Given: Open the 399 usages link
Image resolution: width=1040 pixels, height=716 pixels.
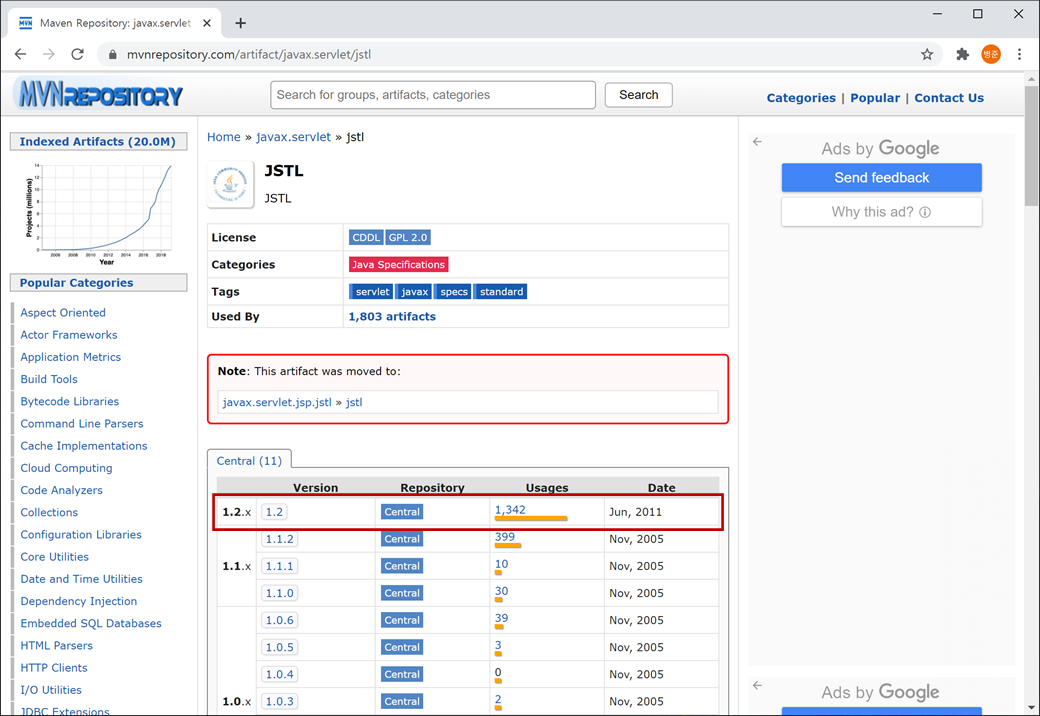Looking at the screenshot, I should pos(505,537).
